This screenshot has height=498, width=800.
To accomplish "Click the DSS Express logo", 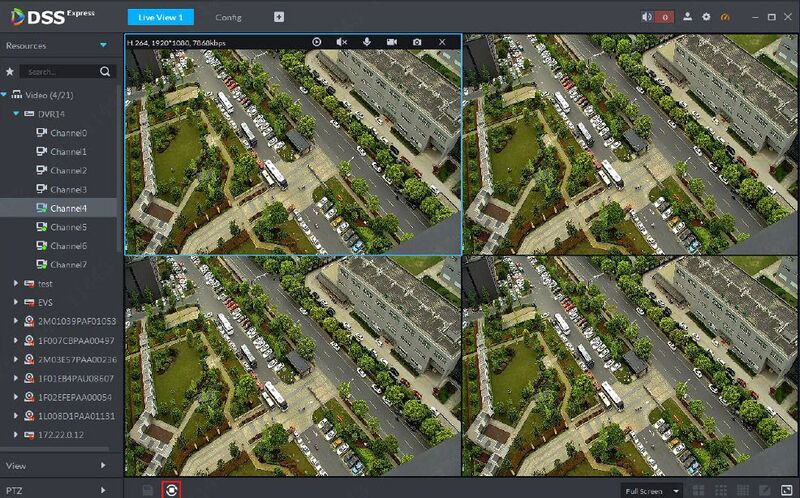I will click(53, 17).
